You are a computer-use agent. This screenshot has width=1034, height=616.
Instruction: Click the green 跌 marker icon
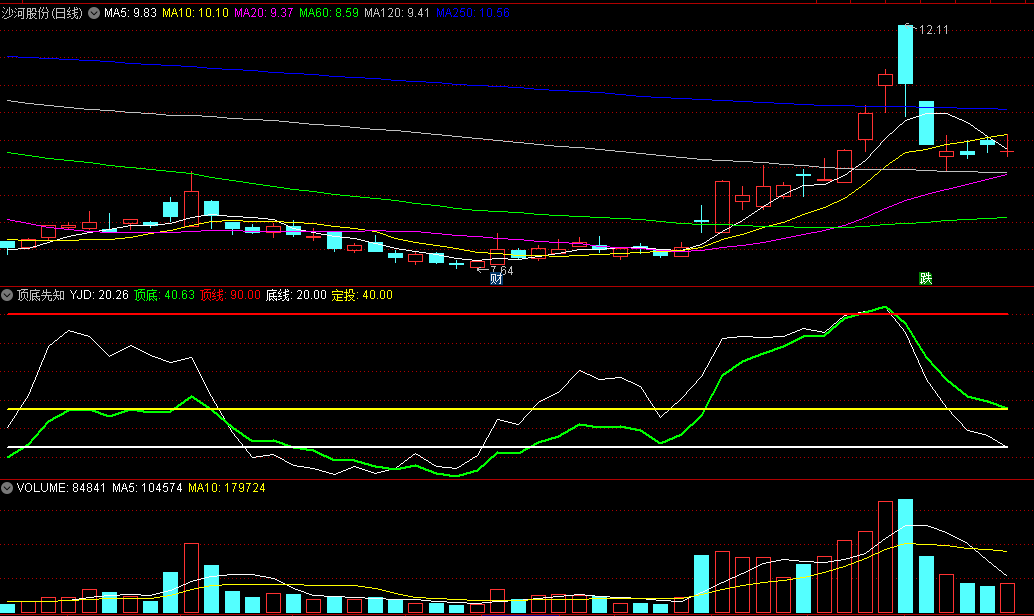click(x=926, y=278)
